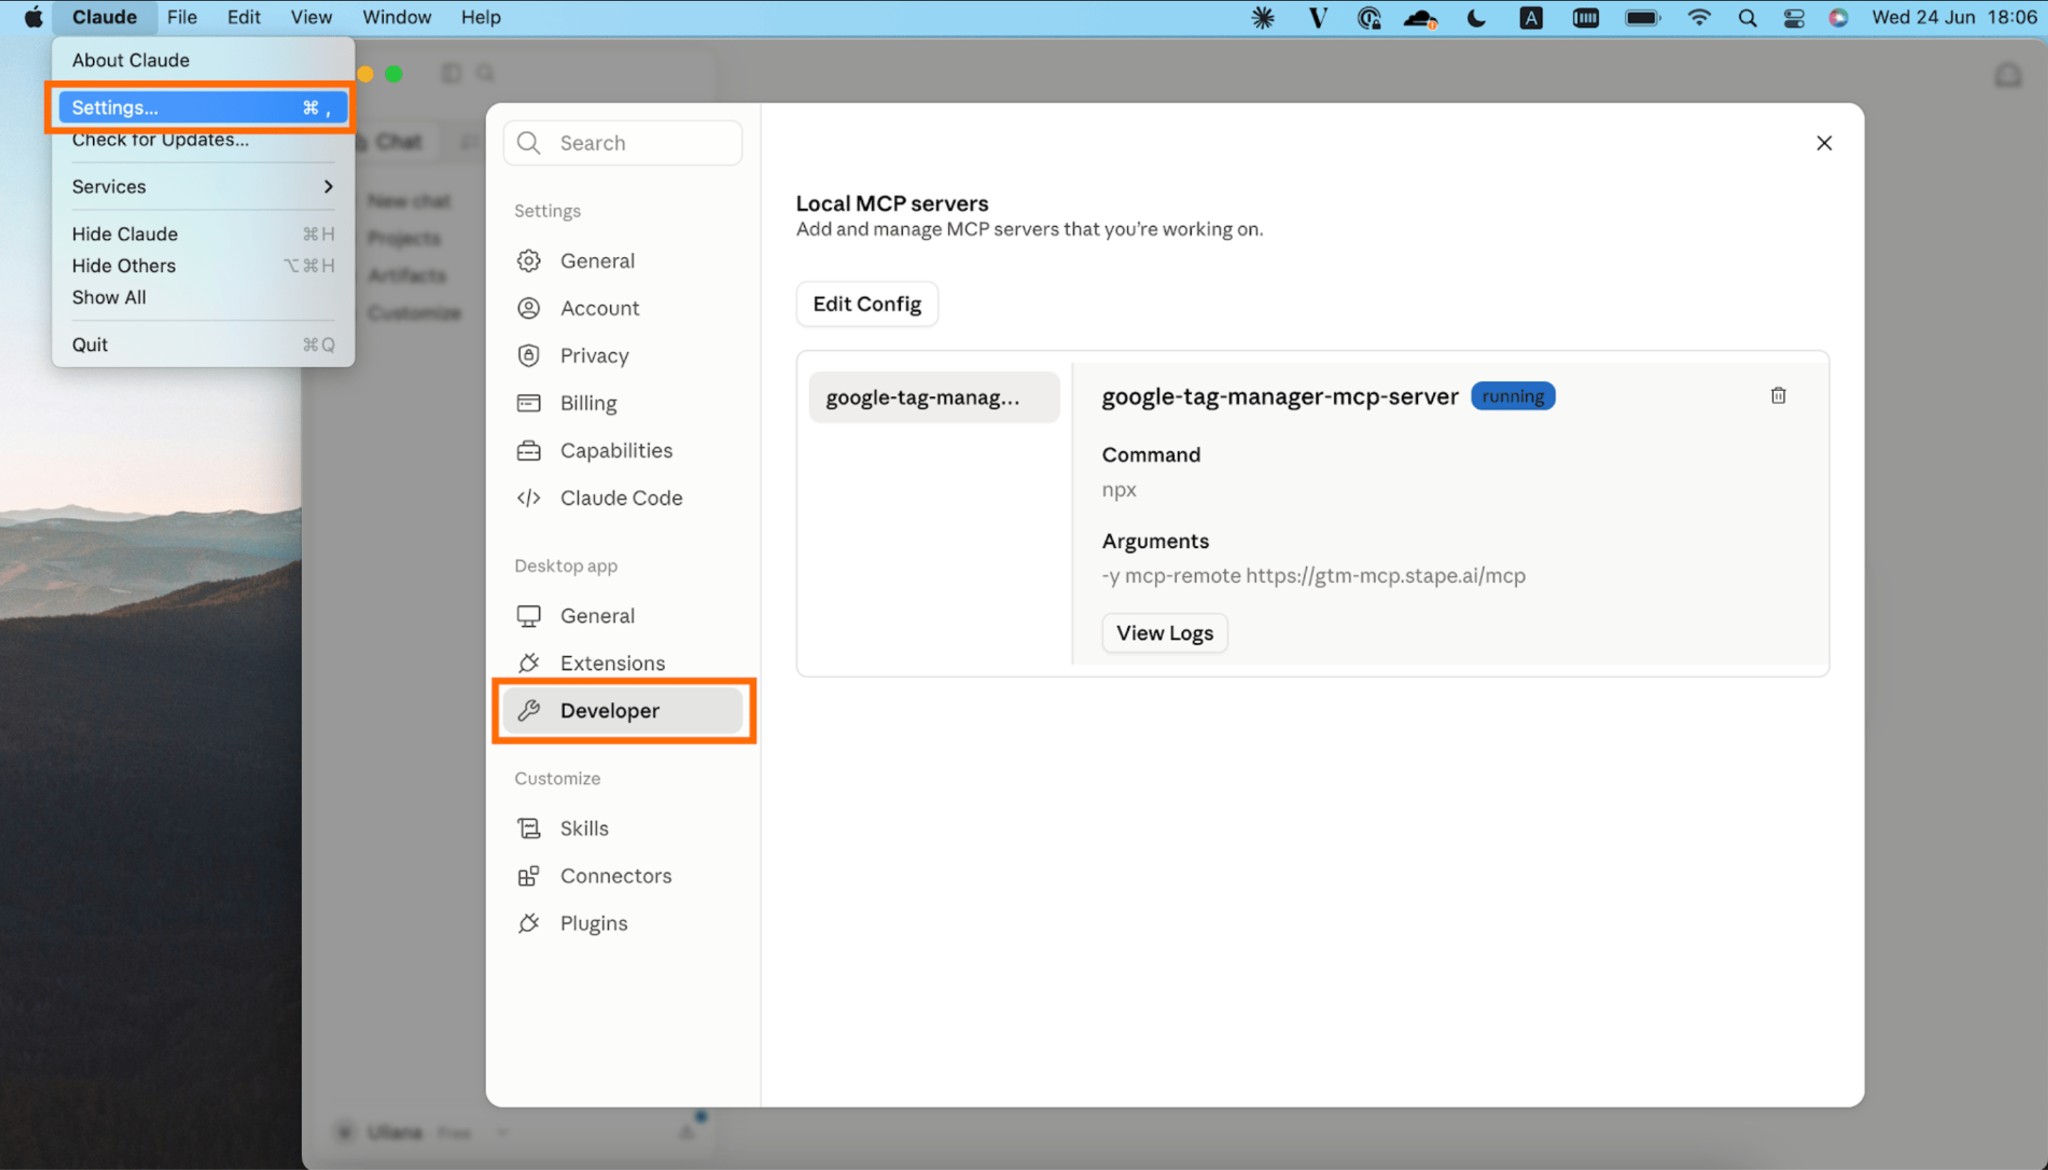Image resolution: width=2048 pixels, height=1170 pixels.
Task: Open the Help menu
Action: 481,17
